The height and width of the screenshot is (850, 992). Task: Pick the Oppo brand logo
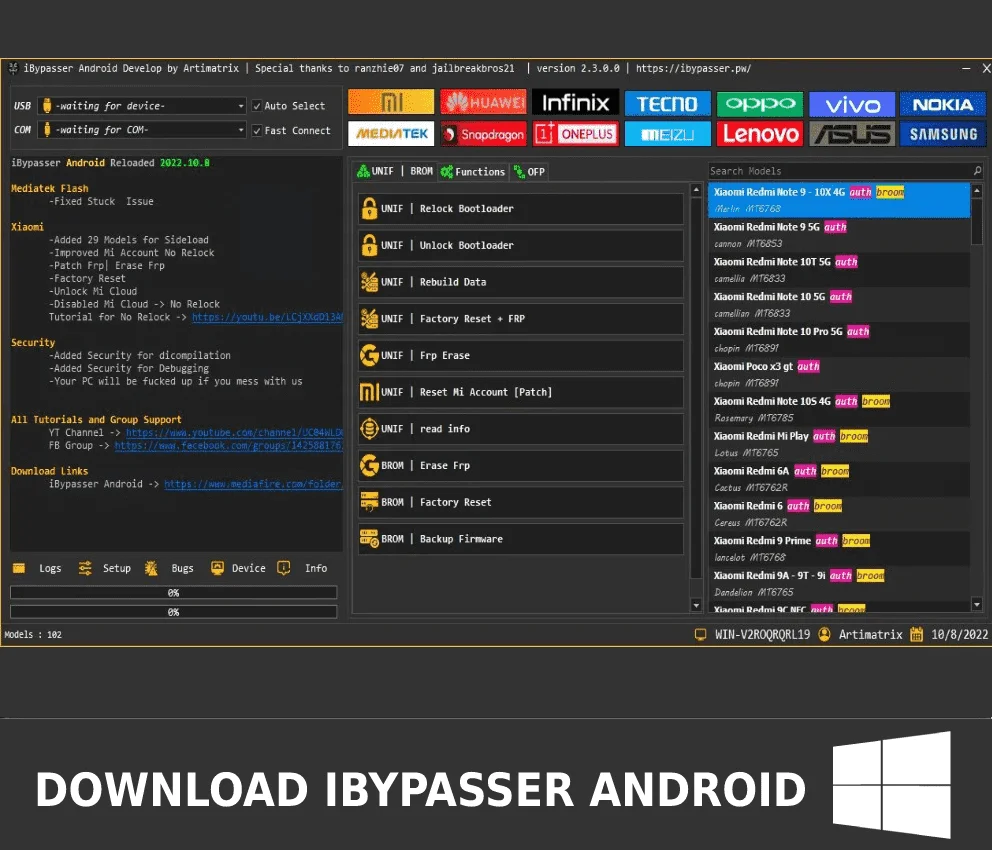(760, 104)
